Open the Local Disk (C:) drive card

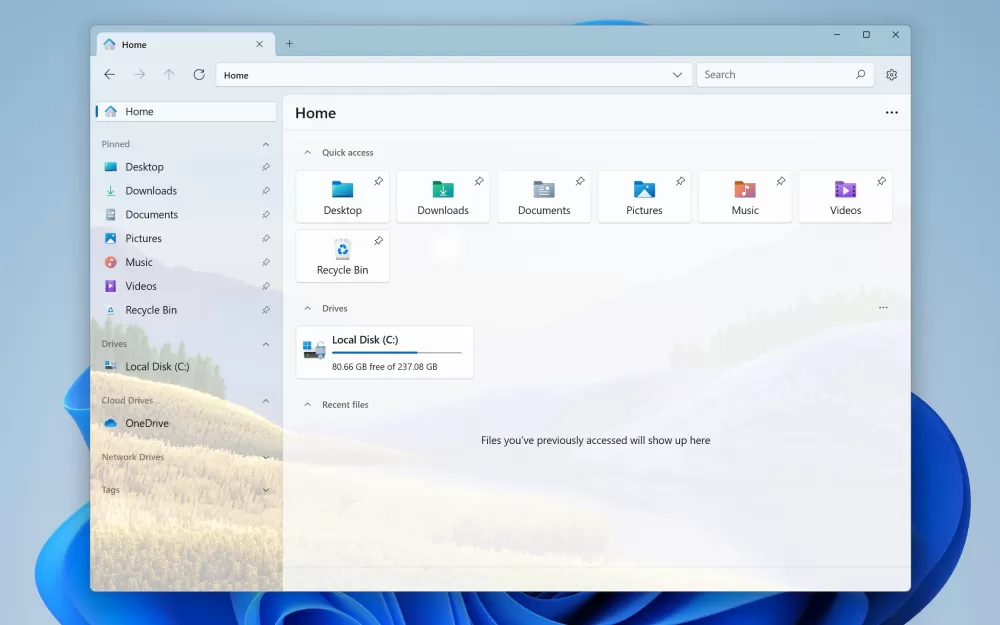(x=385, y=352)
